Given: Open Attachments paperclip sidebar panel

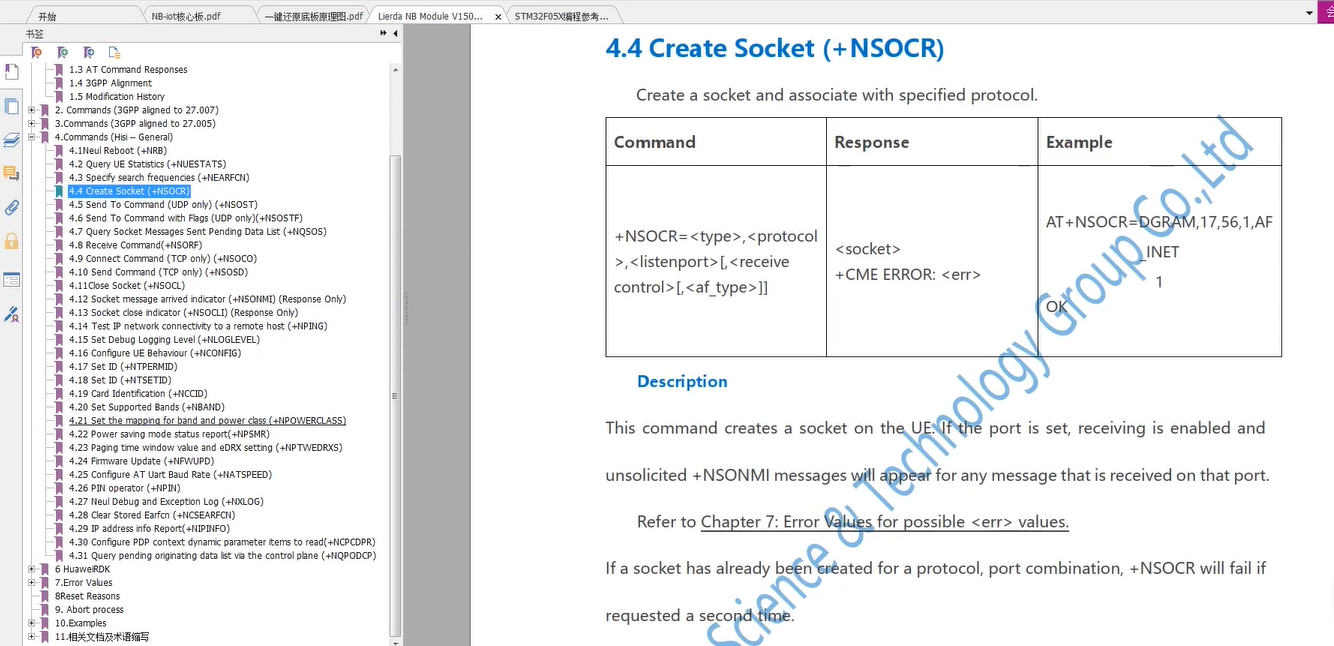Looking at the screenshot, I should tap(11, 208).
